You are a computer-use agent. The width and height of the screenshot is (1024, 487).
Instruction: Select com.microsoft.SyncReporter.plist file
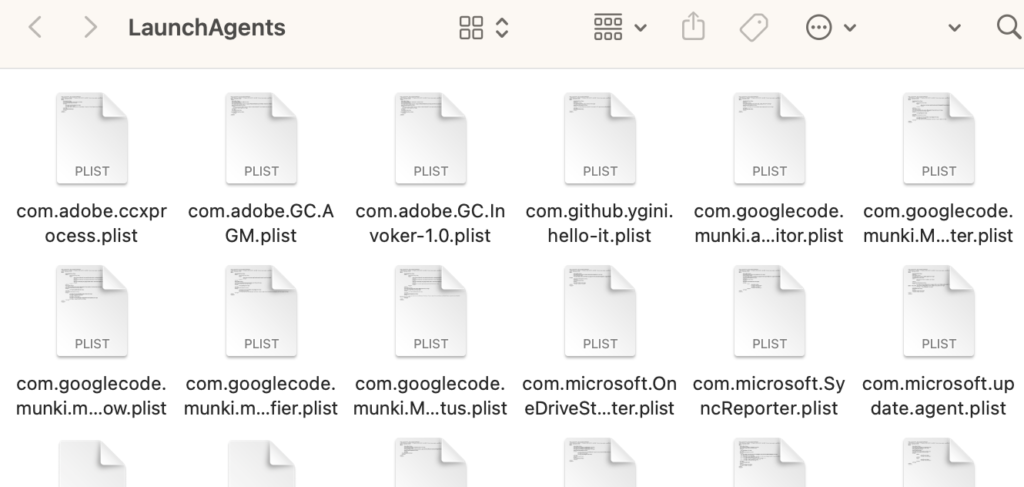pos(769,310)
